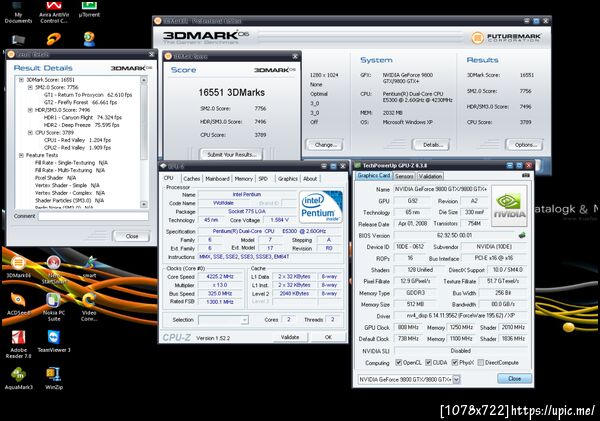Viewport: 600px width, 421px height.
Task: Switch to the Caches tab in CPU-Z
Action: 191,179
